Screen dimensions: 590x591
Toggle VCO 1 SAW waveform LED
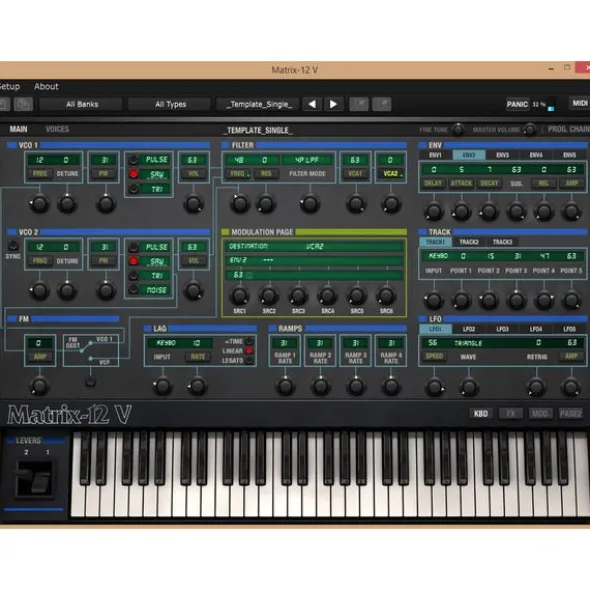(133, 174)
